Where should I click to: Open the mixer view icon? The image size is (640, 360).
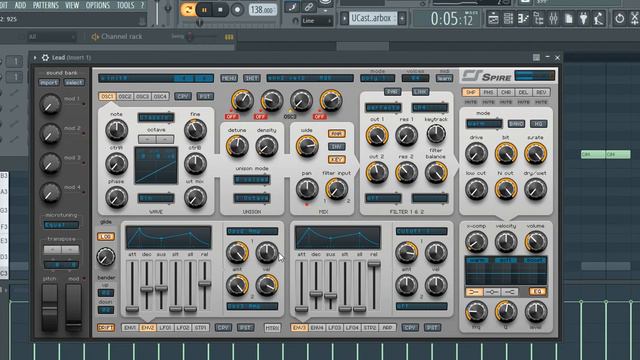click(x=553, y=19)
